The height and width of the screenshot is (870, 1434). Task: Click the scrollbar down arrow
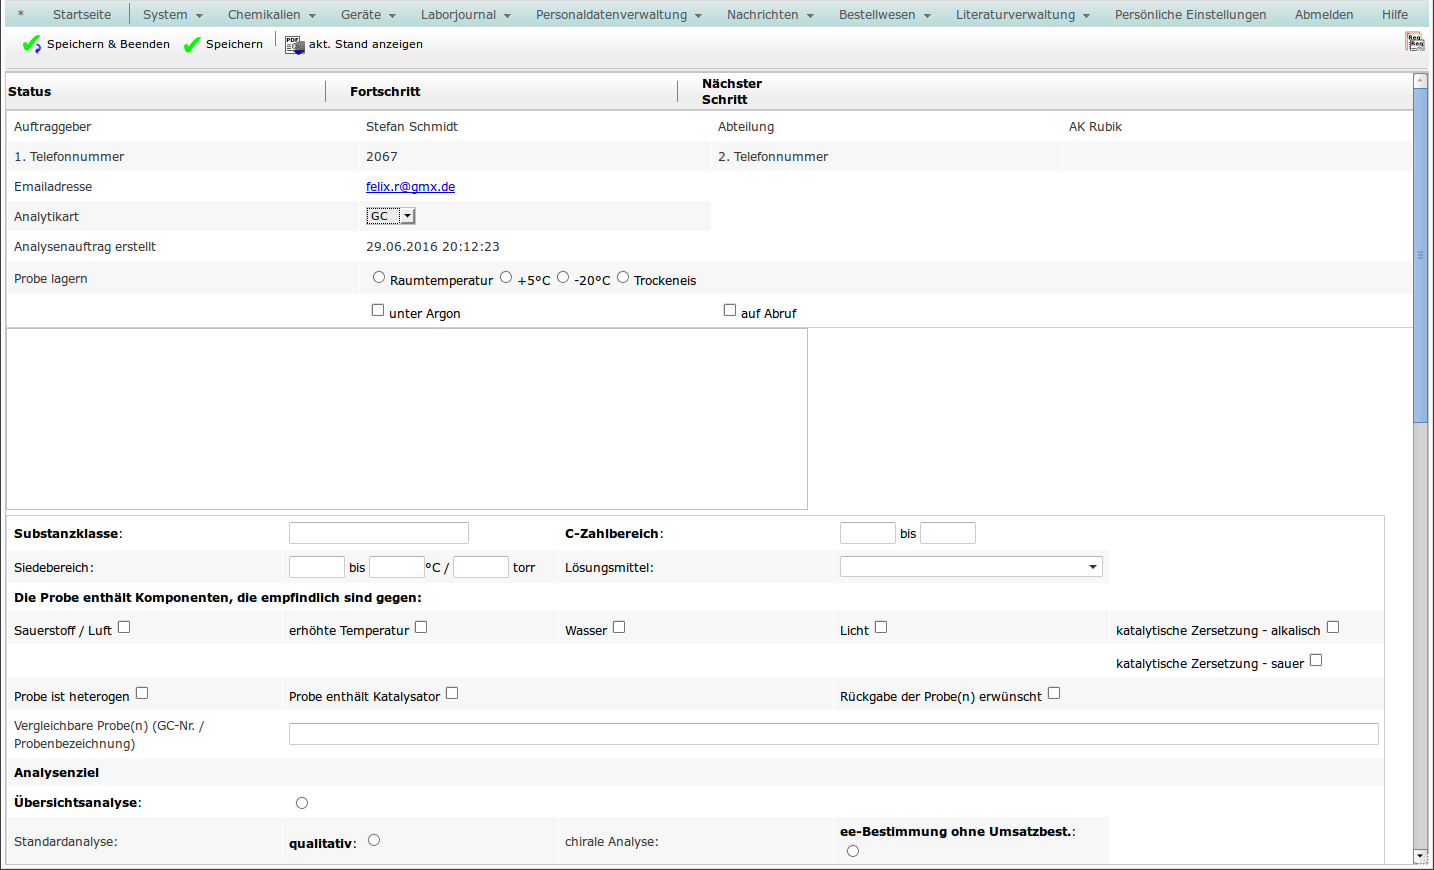1420,856
